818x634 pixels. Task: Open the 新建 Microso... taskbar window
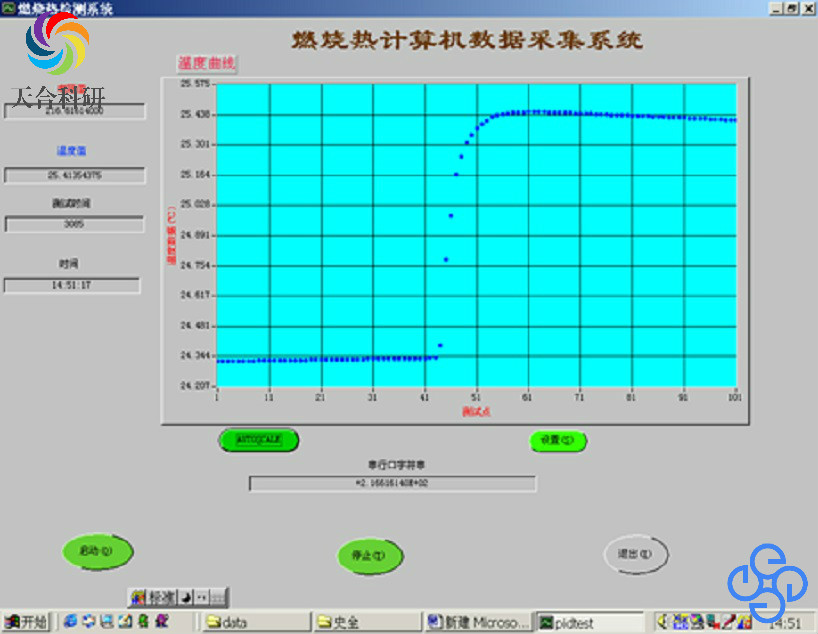point(477,622)
